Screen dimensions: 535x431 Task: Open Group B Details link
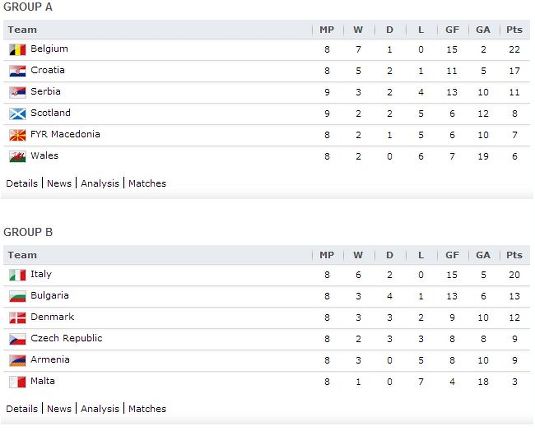(22, 409)
